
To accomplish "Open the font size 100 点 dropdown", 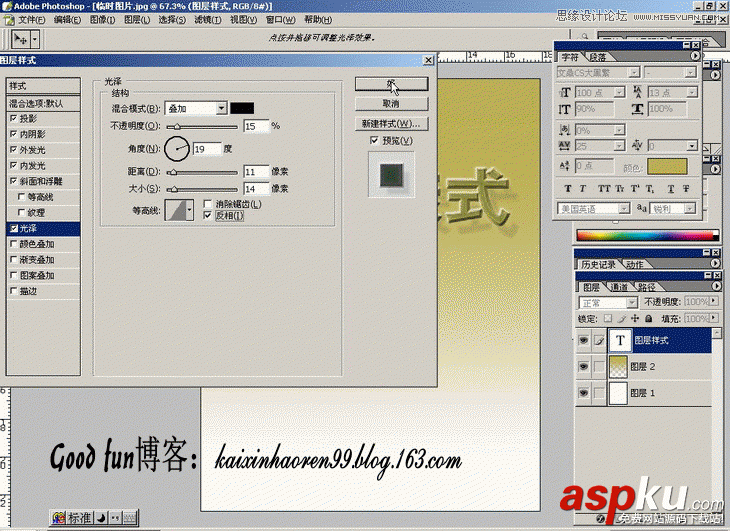I will (619, 93).
